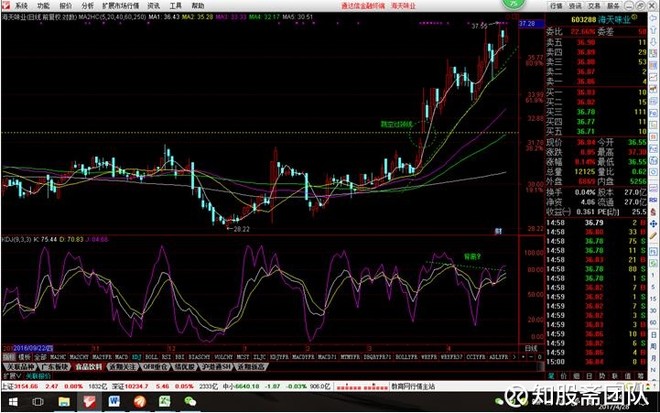This screenshot has height=413, width=660.
Task: Open the 分析 menu
Action: click(x=88, y=6)
